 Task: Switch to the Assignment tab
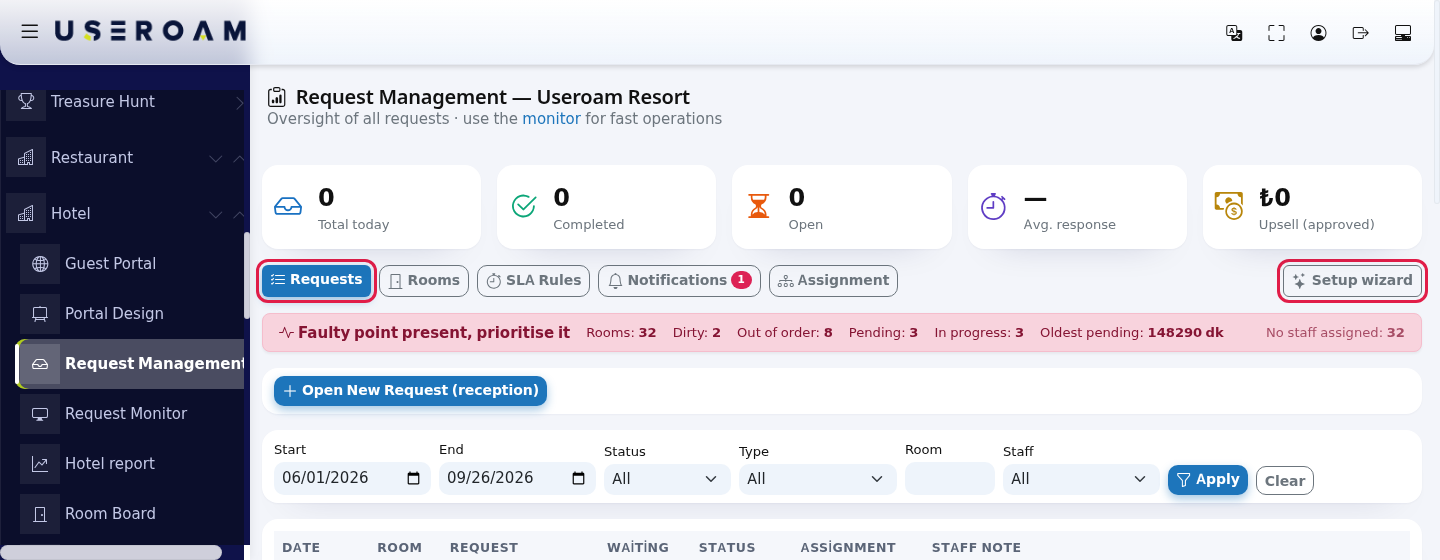tap(833, 281)
